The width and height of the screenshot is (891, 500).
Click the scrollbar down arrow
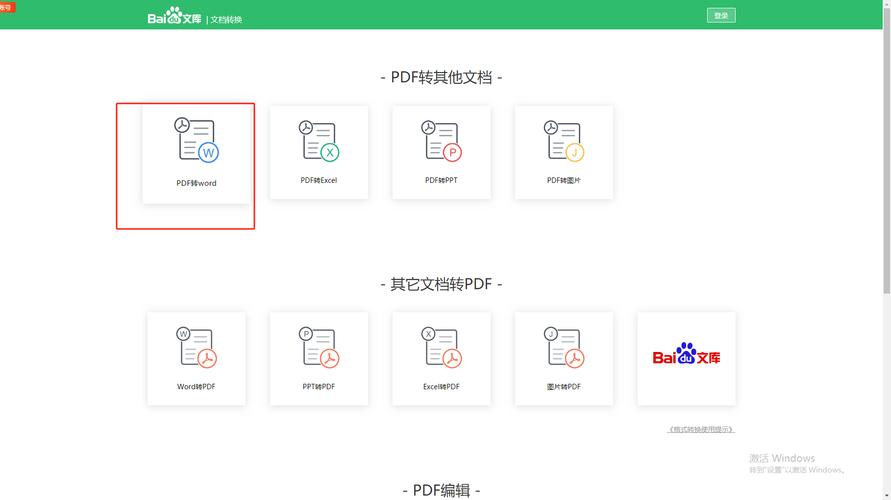886,494
